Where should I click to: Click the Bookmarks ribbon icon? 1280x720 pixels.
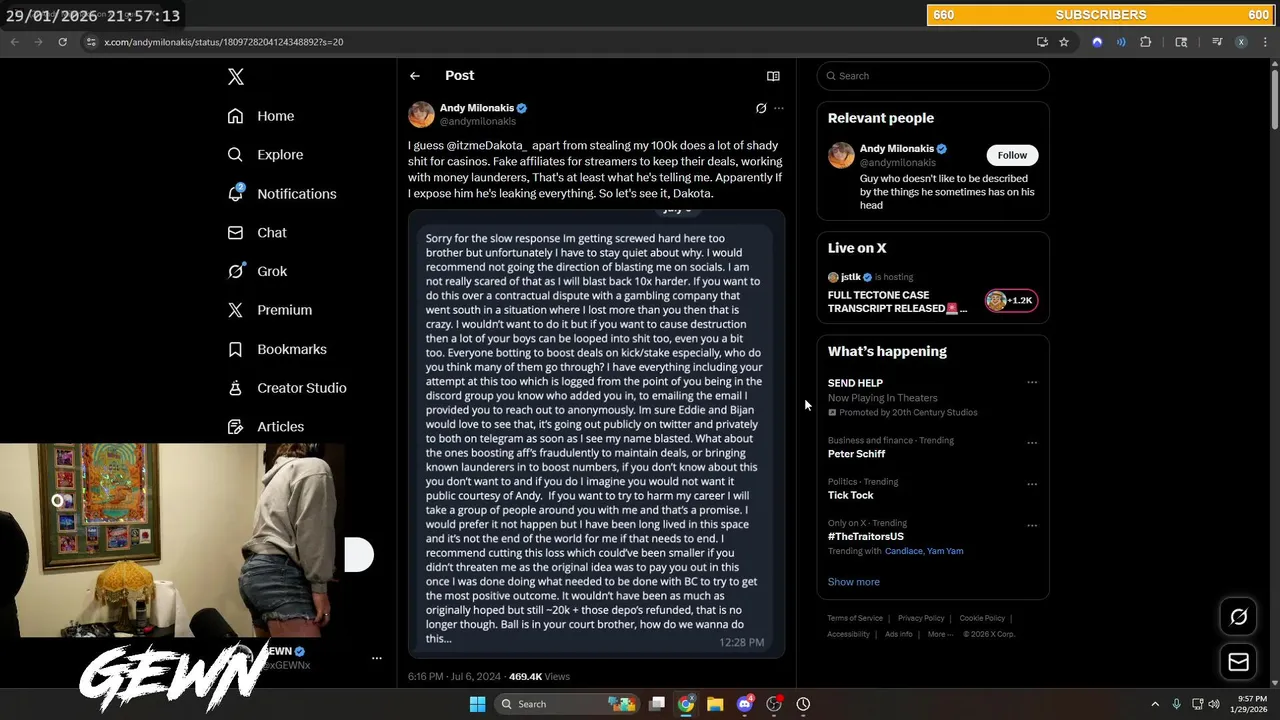point(235,349)
